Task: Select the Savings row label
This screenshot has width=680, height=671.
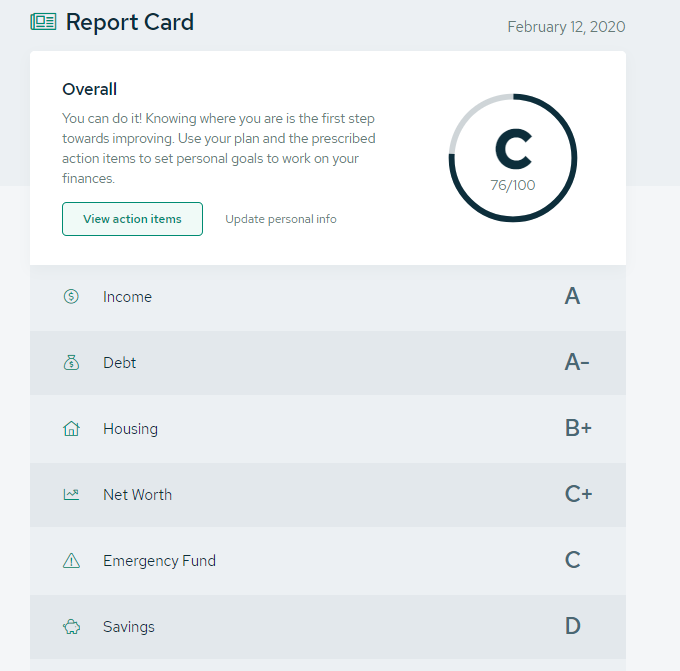Action: coord(128,627)
